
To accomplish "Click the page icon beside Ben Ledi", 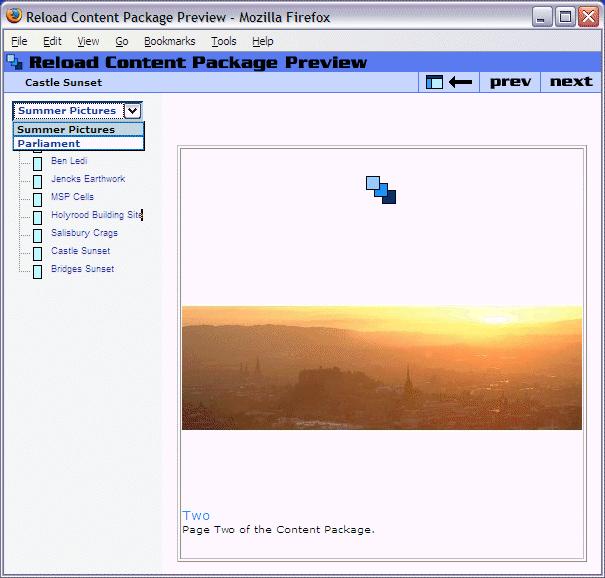I will [x=37, y=164].
